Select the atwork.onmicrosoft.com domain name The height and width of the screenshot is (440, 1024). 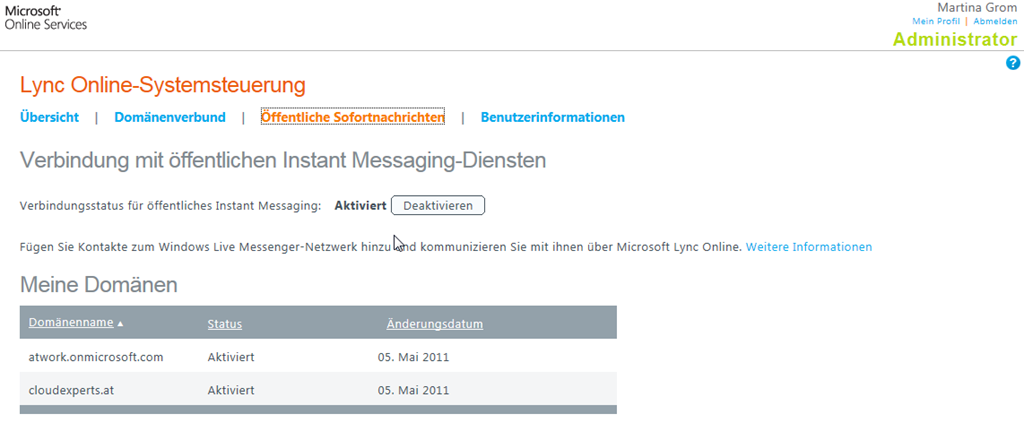pos(95,356)
